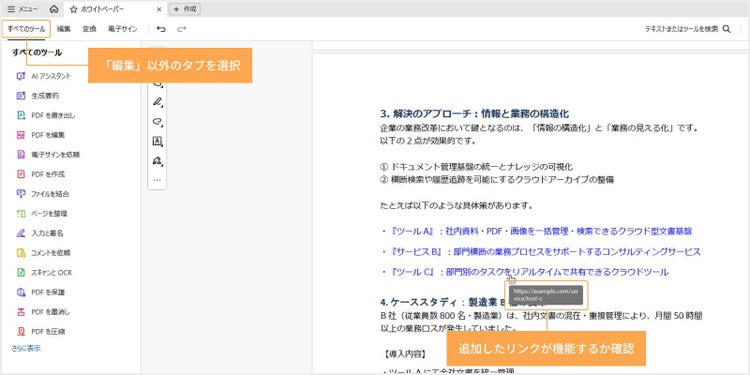Click the Undo arrow icon
The width and height of the screenshot is (750, 375).
click(161, 29)
